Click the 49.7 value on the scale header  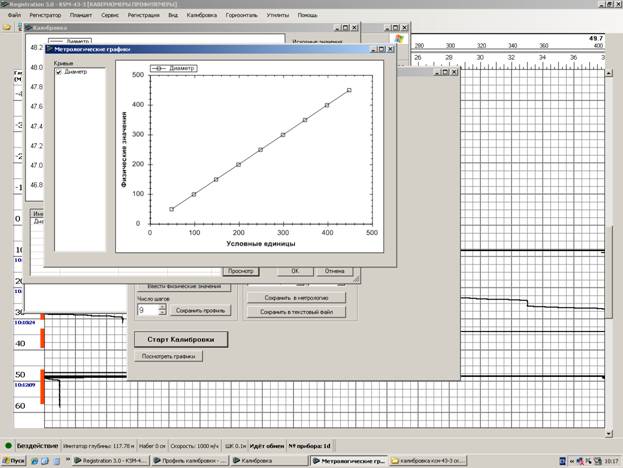[x=596, y=38]
